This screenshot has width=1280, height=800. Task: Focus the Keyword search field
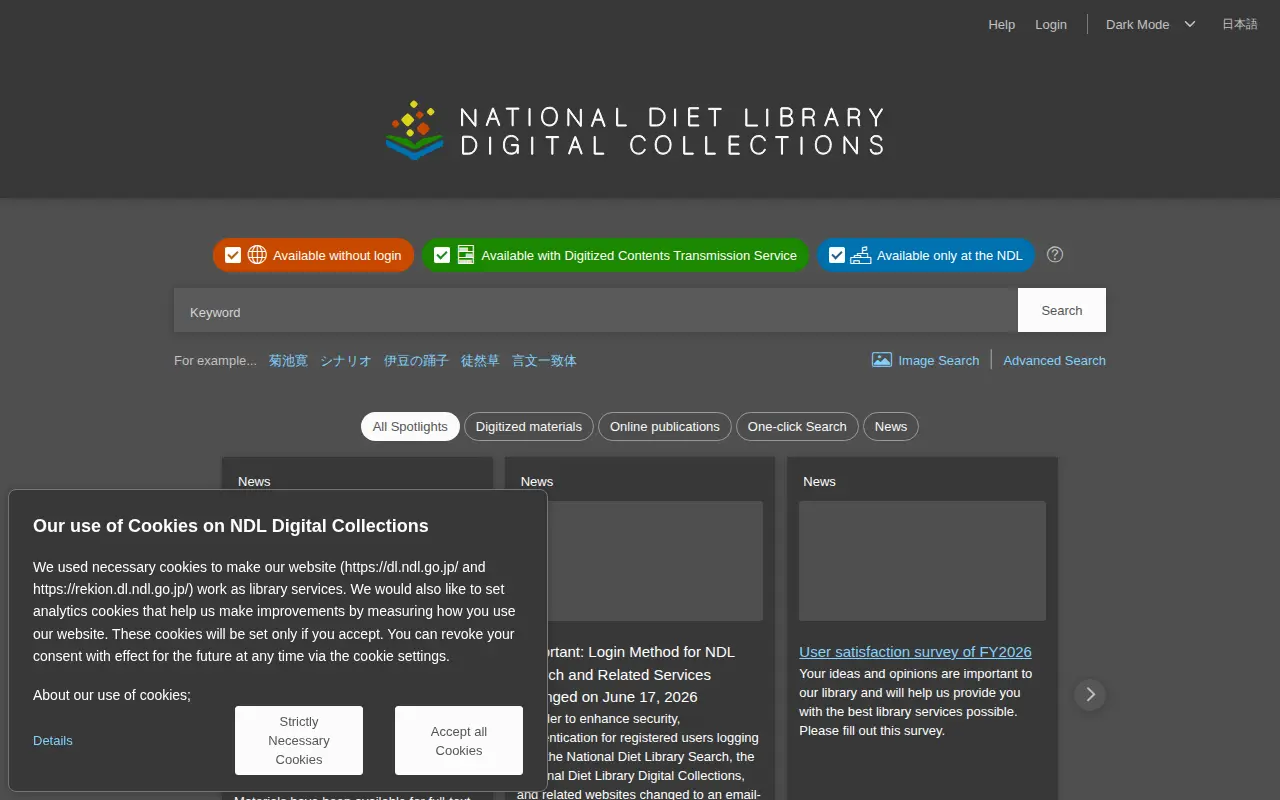point(596,310)
